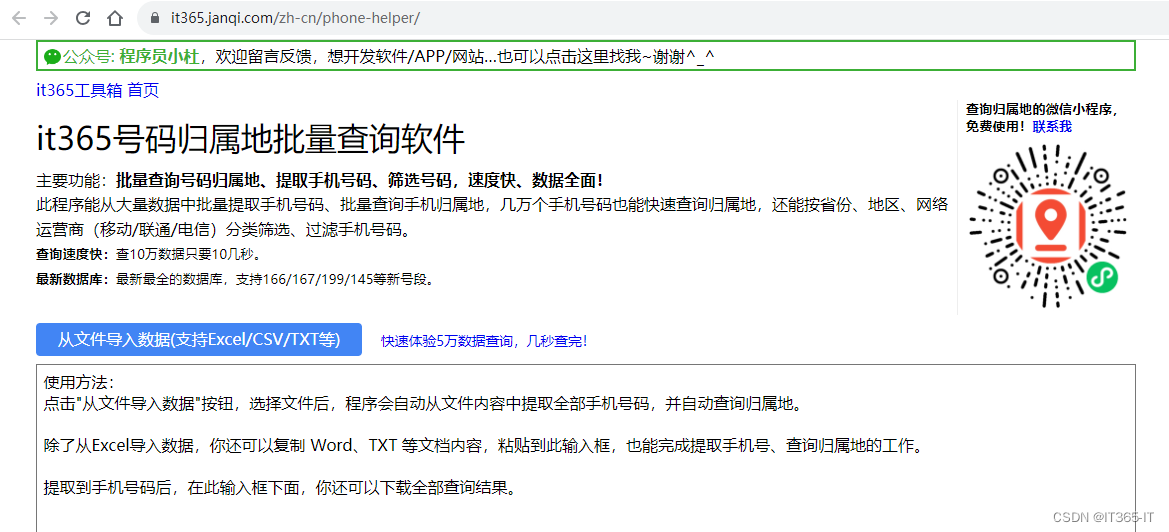Viewport: 1169px width, 532px height.
Task: Open the it365工具箱 首页 link
Action: 98,91
